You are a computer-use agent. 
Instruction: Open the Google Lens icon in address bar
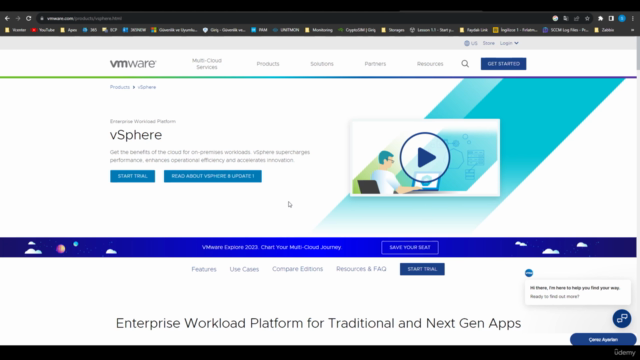click(x=555, y=18)
